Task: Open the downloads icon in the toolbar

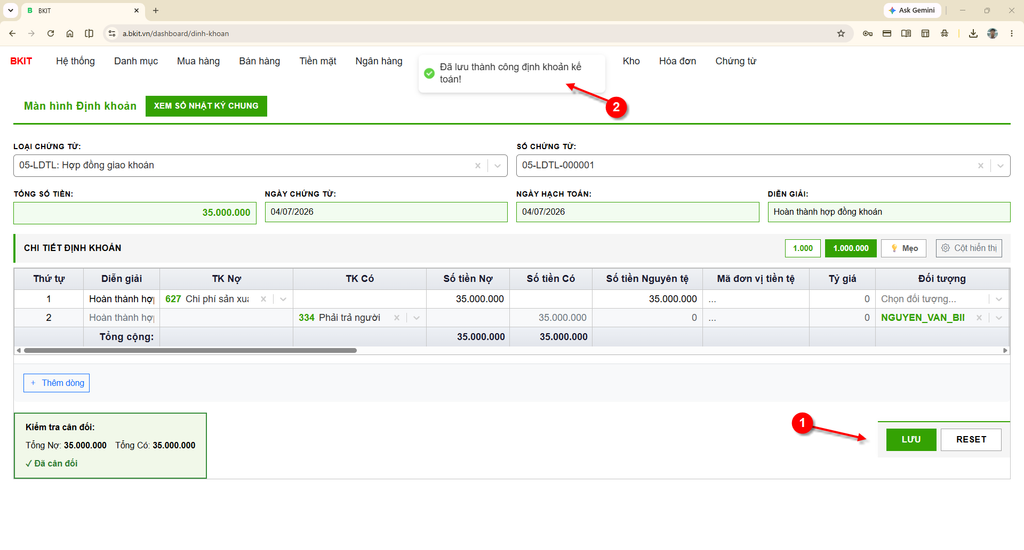Action: click(972, 33)
